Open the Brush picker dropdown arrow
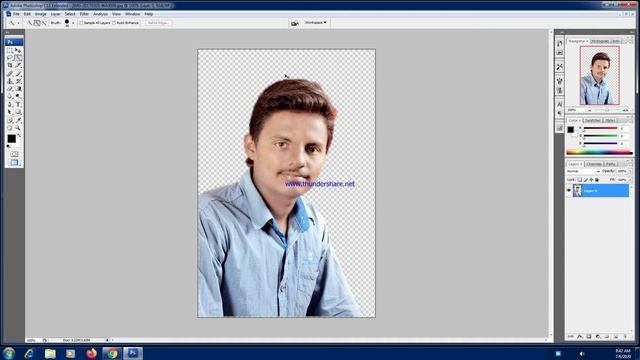 click(x=73, y=23)
